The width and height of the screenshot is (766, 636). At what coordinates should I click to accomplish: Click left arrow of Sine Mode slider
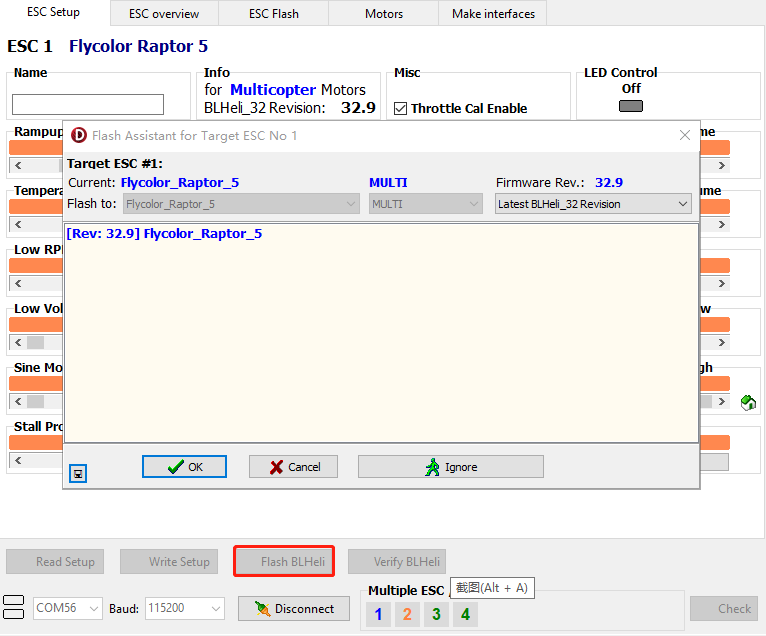click(x=18, y=402)
